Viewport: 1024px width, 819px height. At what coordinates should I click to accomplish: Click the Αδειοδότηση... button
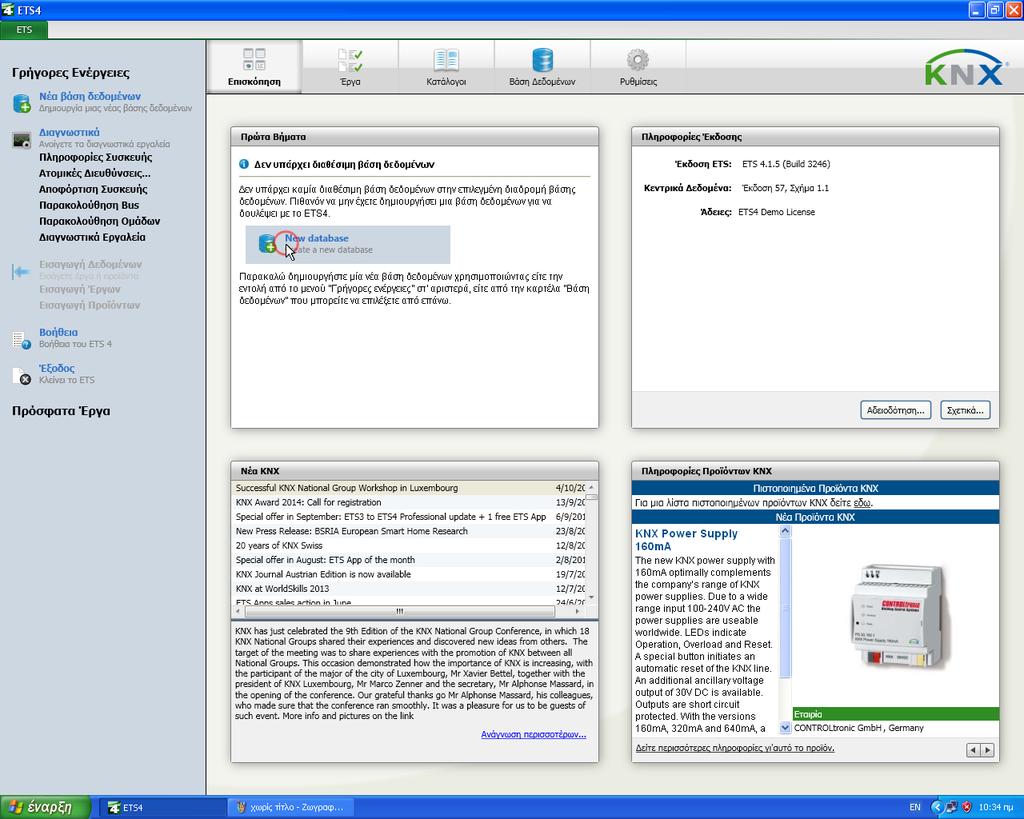tap(895, 410)
